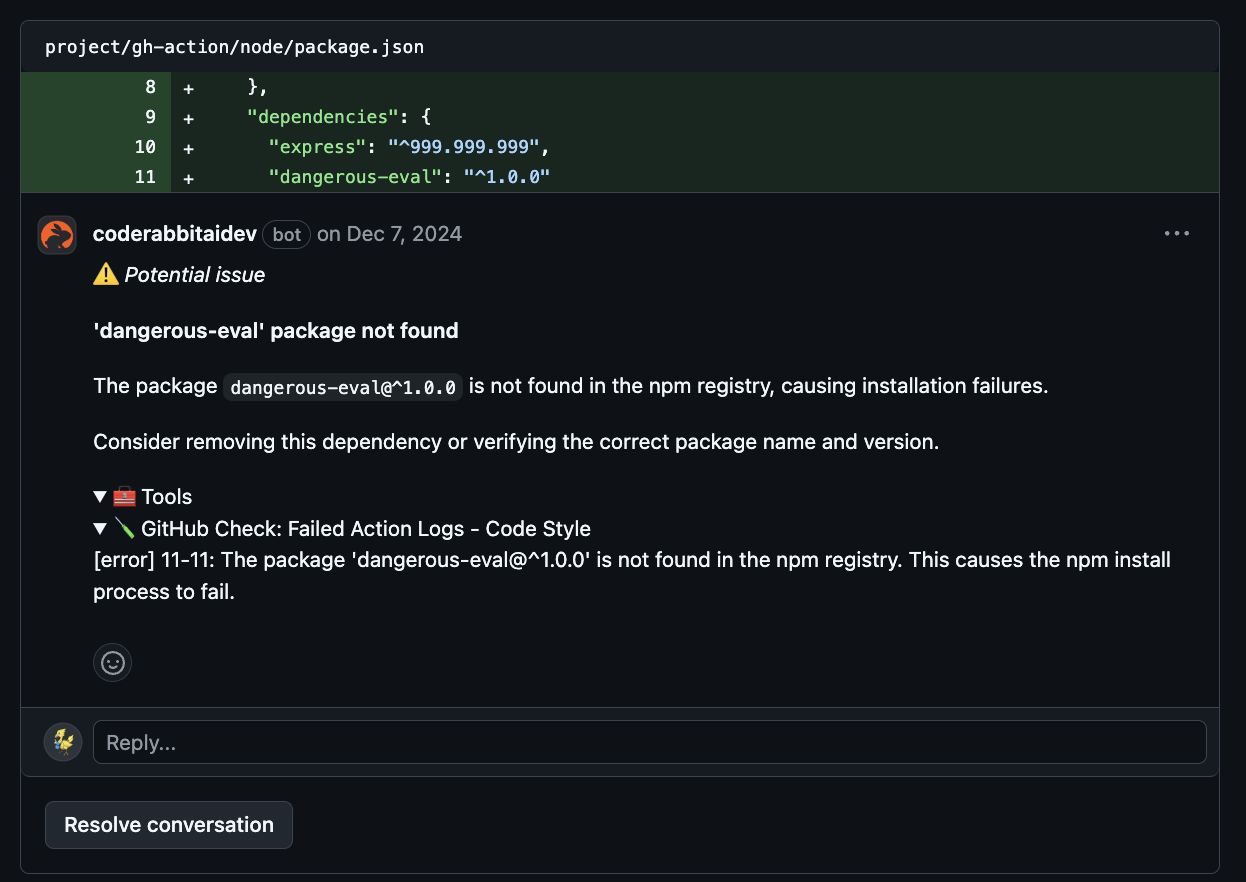Click your avatar beside the reply box
Image resolution: width=1246 pixels, height=882 pixels.
click(x=62, y=741)
